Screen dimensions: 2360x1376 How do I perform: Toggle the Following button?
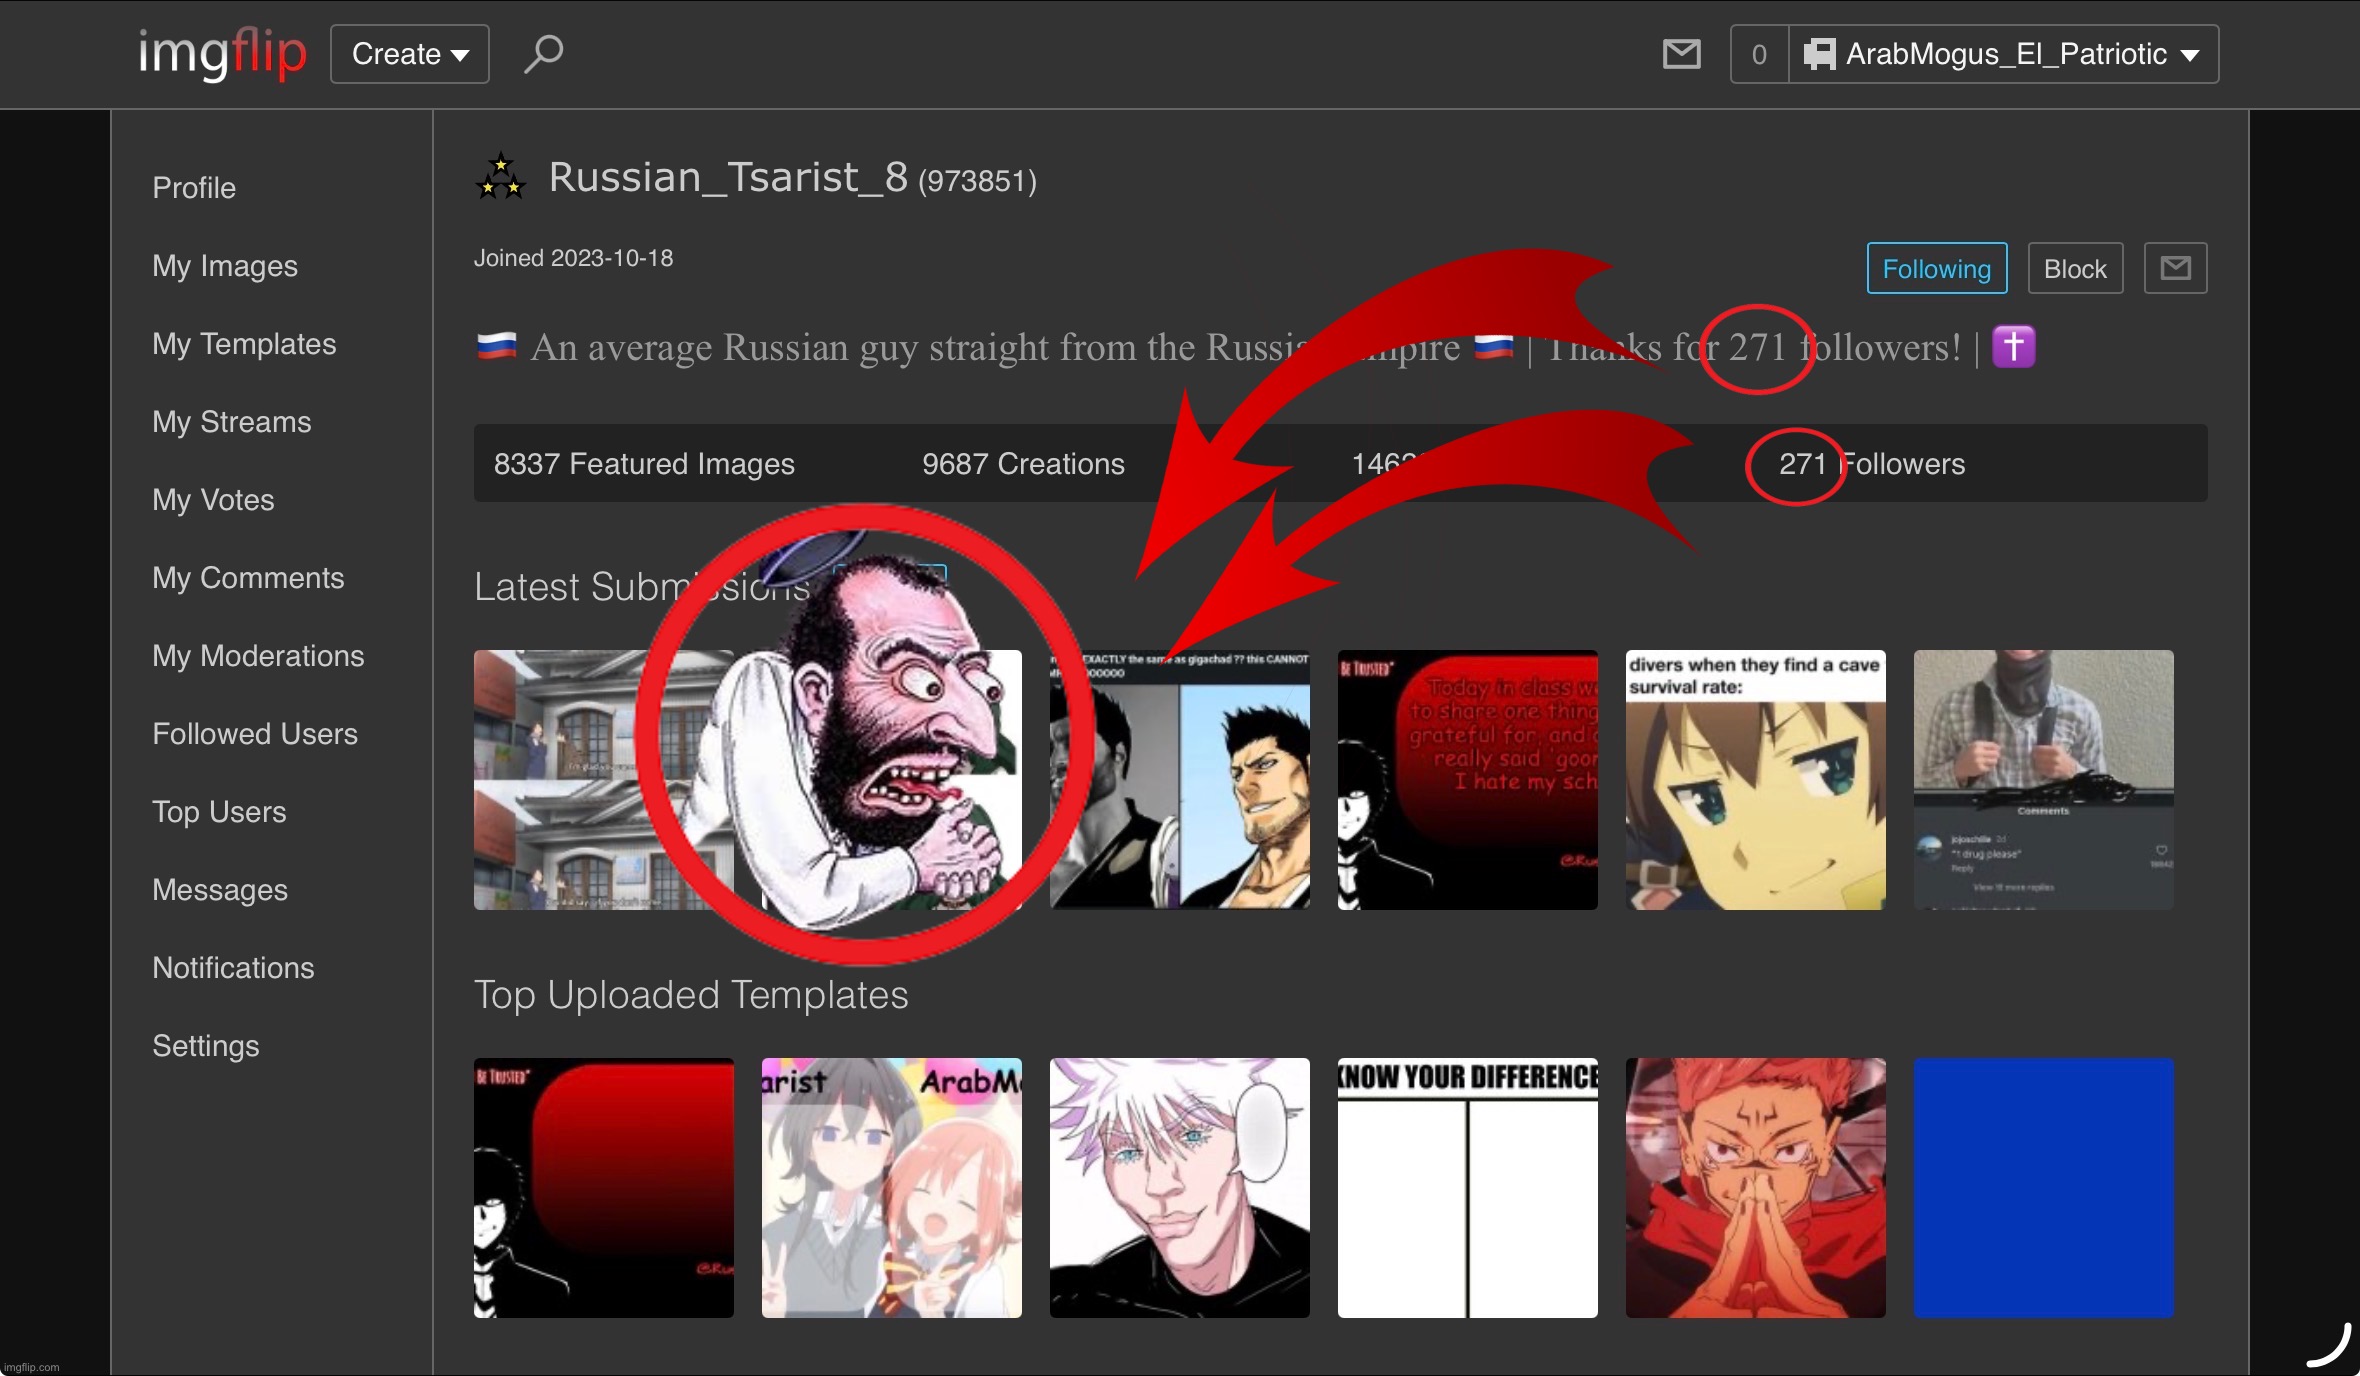[1936, 268]
